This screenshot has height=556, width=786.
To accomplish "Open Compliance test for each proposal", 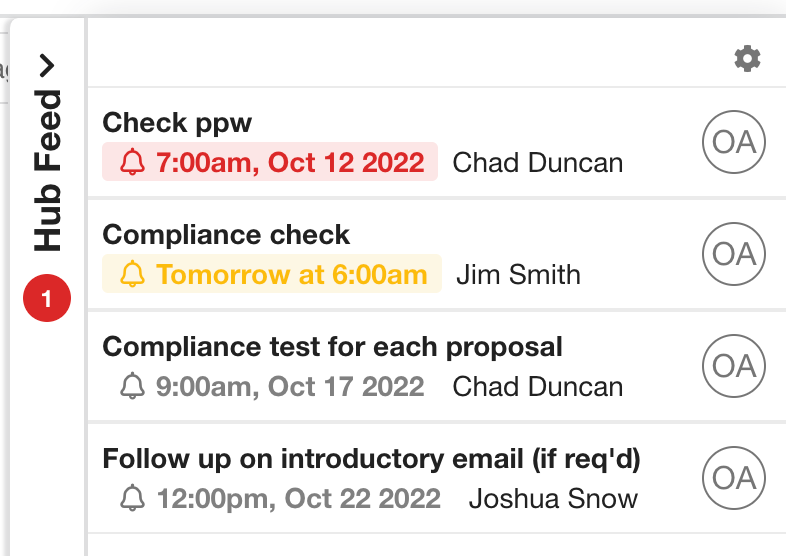I will click(x=333, y=347).
